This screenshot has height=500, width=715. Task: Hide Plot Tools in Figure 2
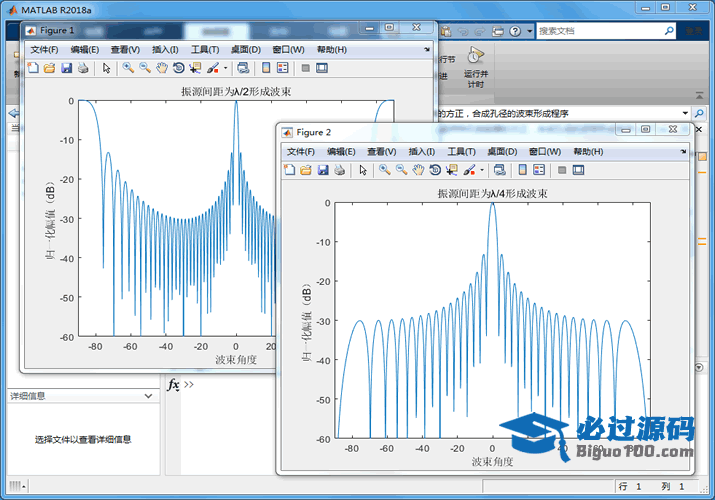[x=562, y=170]
